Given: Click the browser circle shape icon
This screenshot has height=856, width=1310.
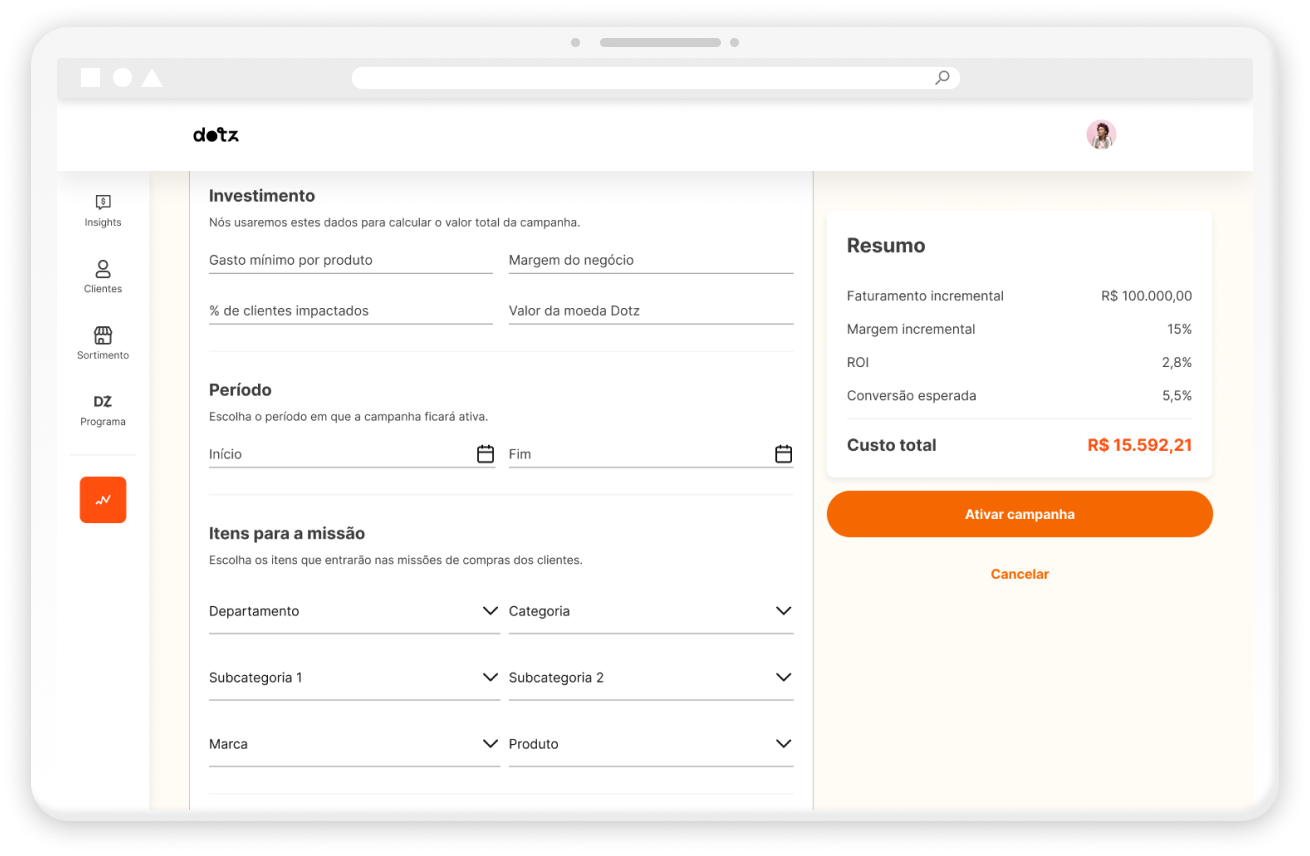Looking at the screenshot, I should (x=122, y=77).
